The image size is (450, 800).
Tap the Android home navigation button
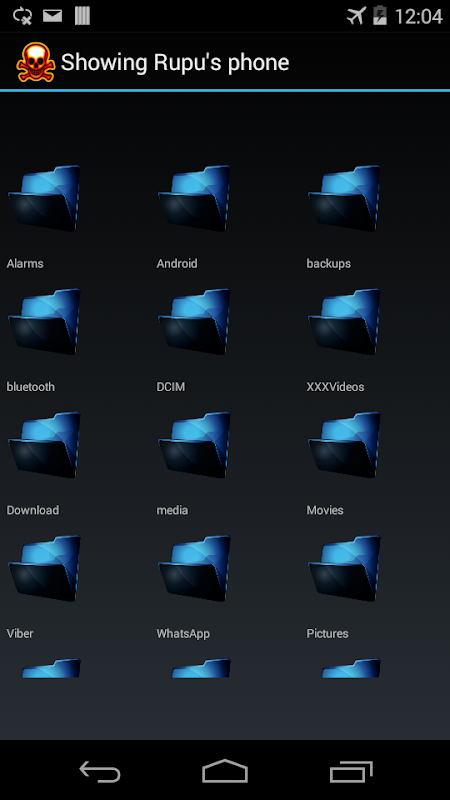point(225,771)
